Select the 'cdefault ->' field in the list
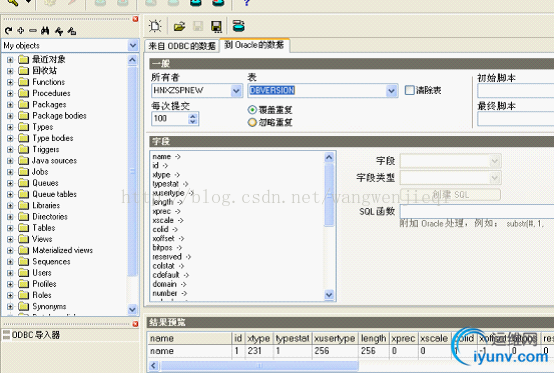This screenshot has width=554, height=373. pyautogui.click(x=171, y=275)
